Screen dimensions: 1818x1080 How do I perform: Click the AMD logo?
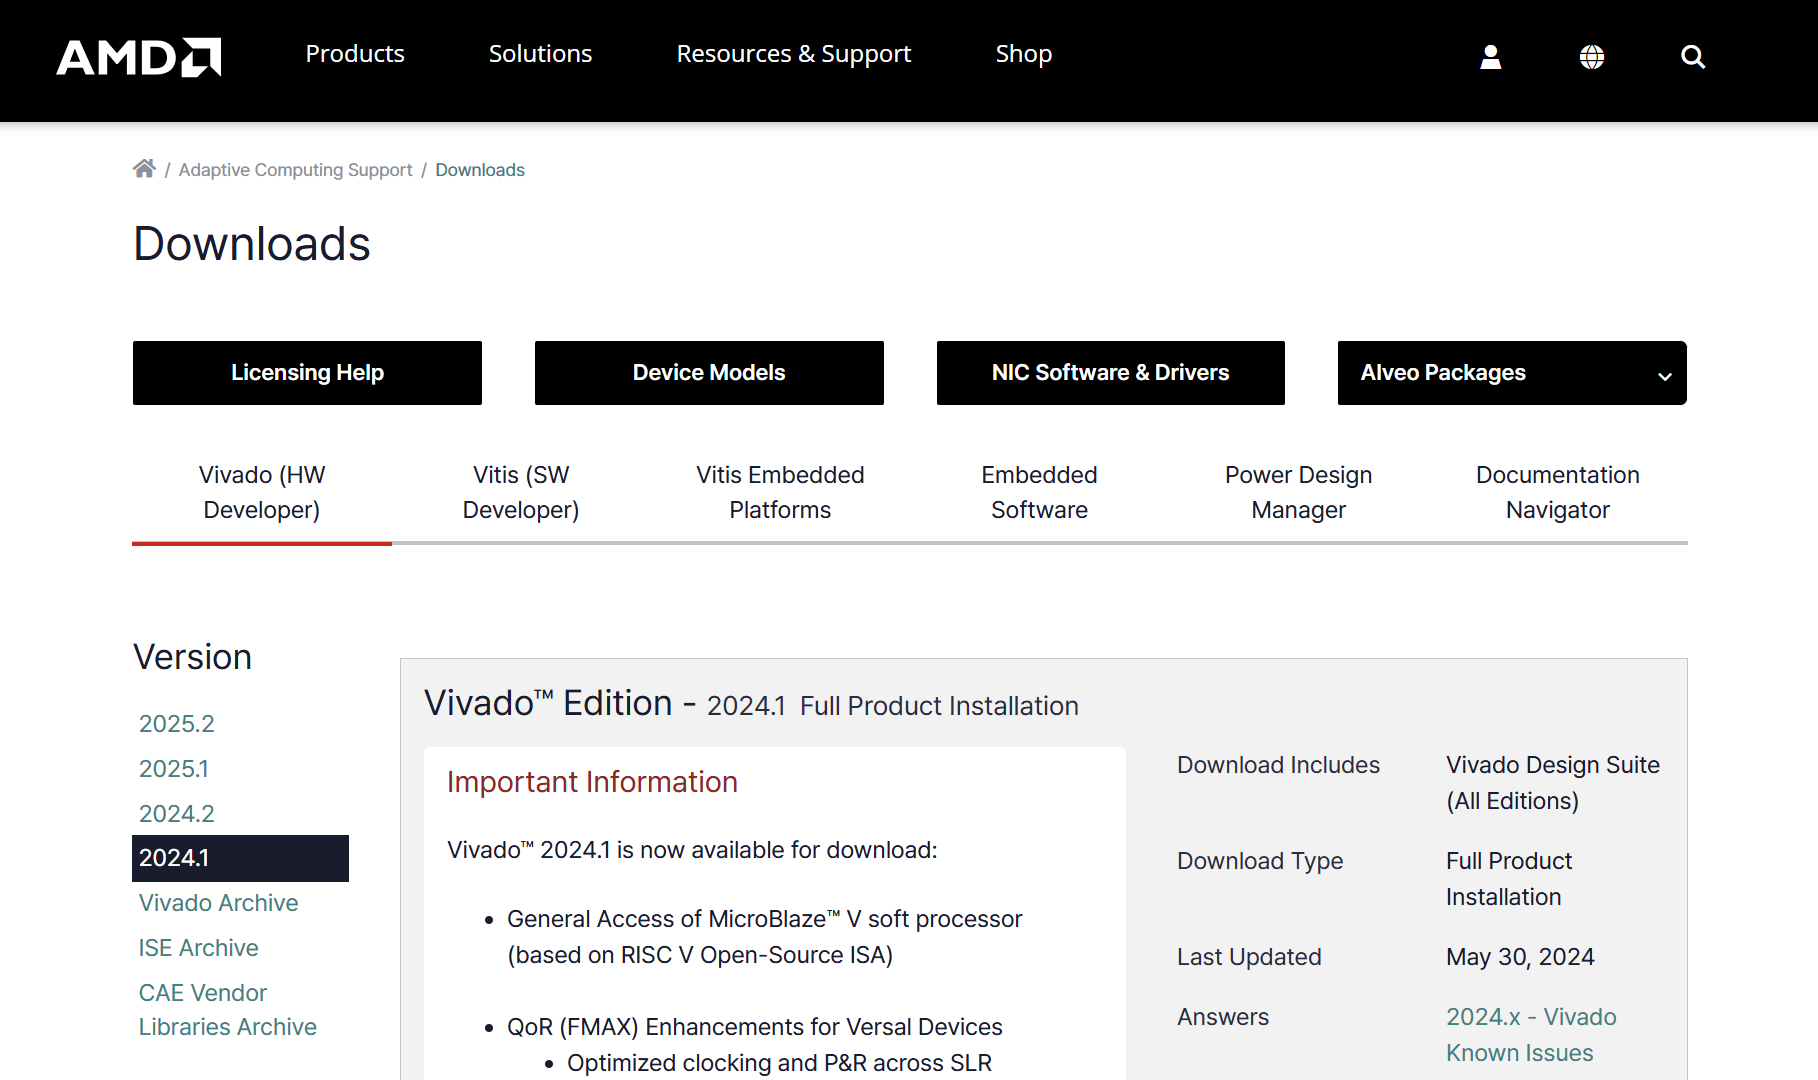pyautogui.click(x=139, y=57)
